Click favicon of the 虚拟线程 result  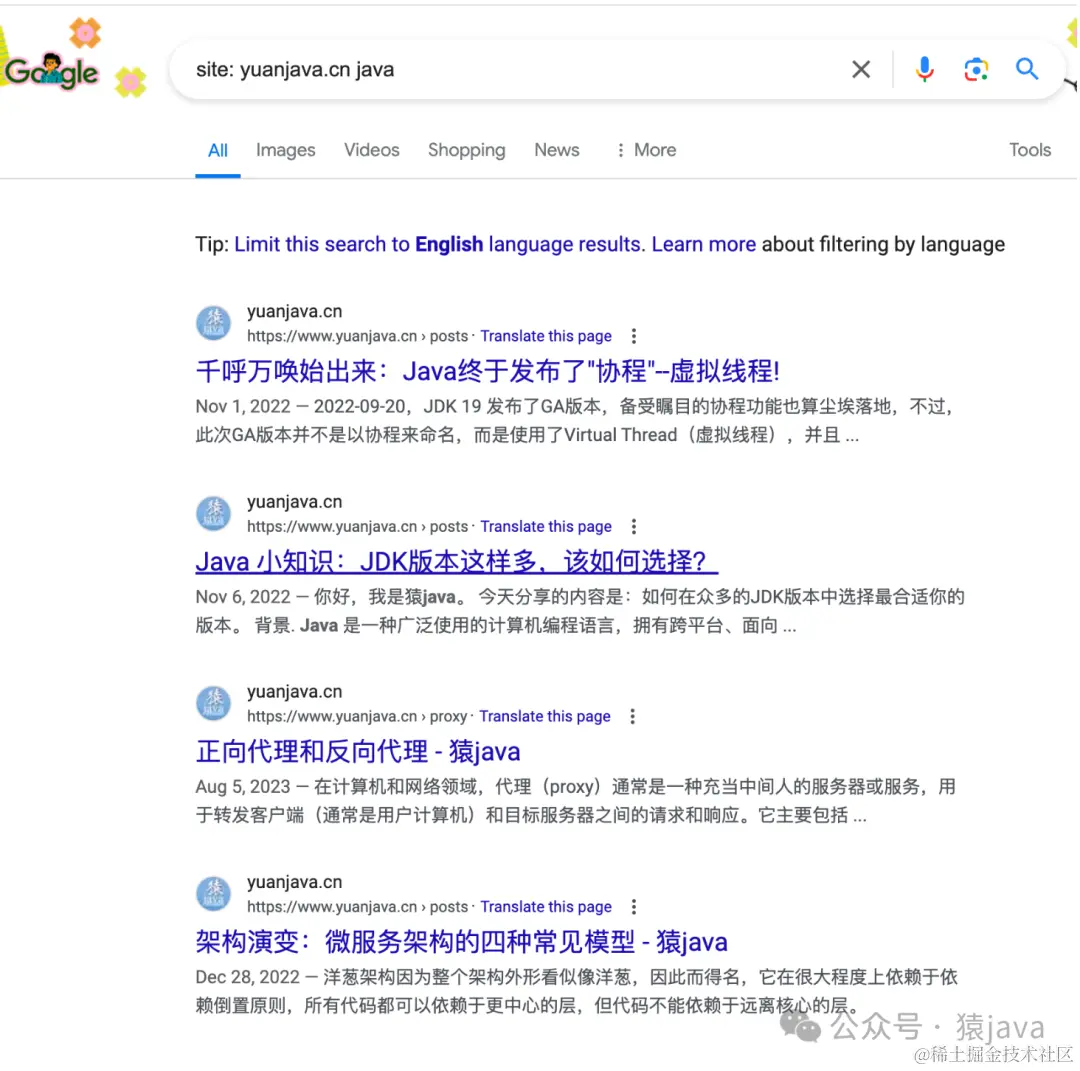coord(214,323)
